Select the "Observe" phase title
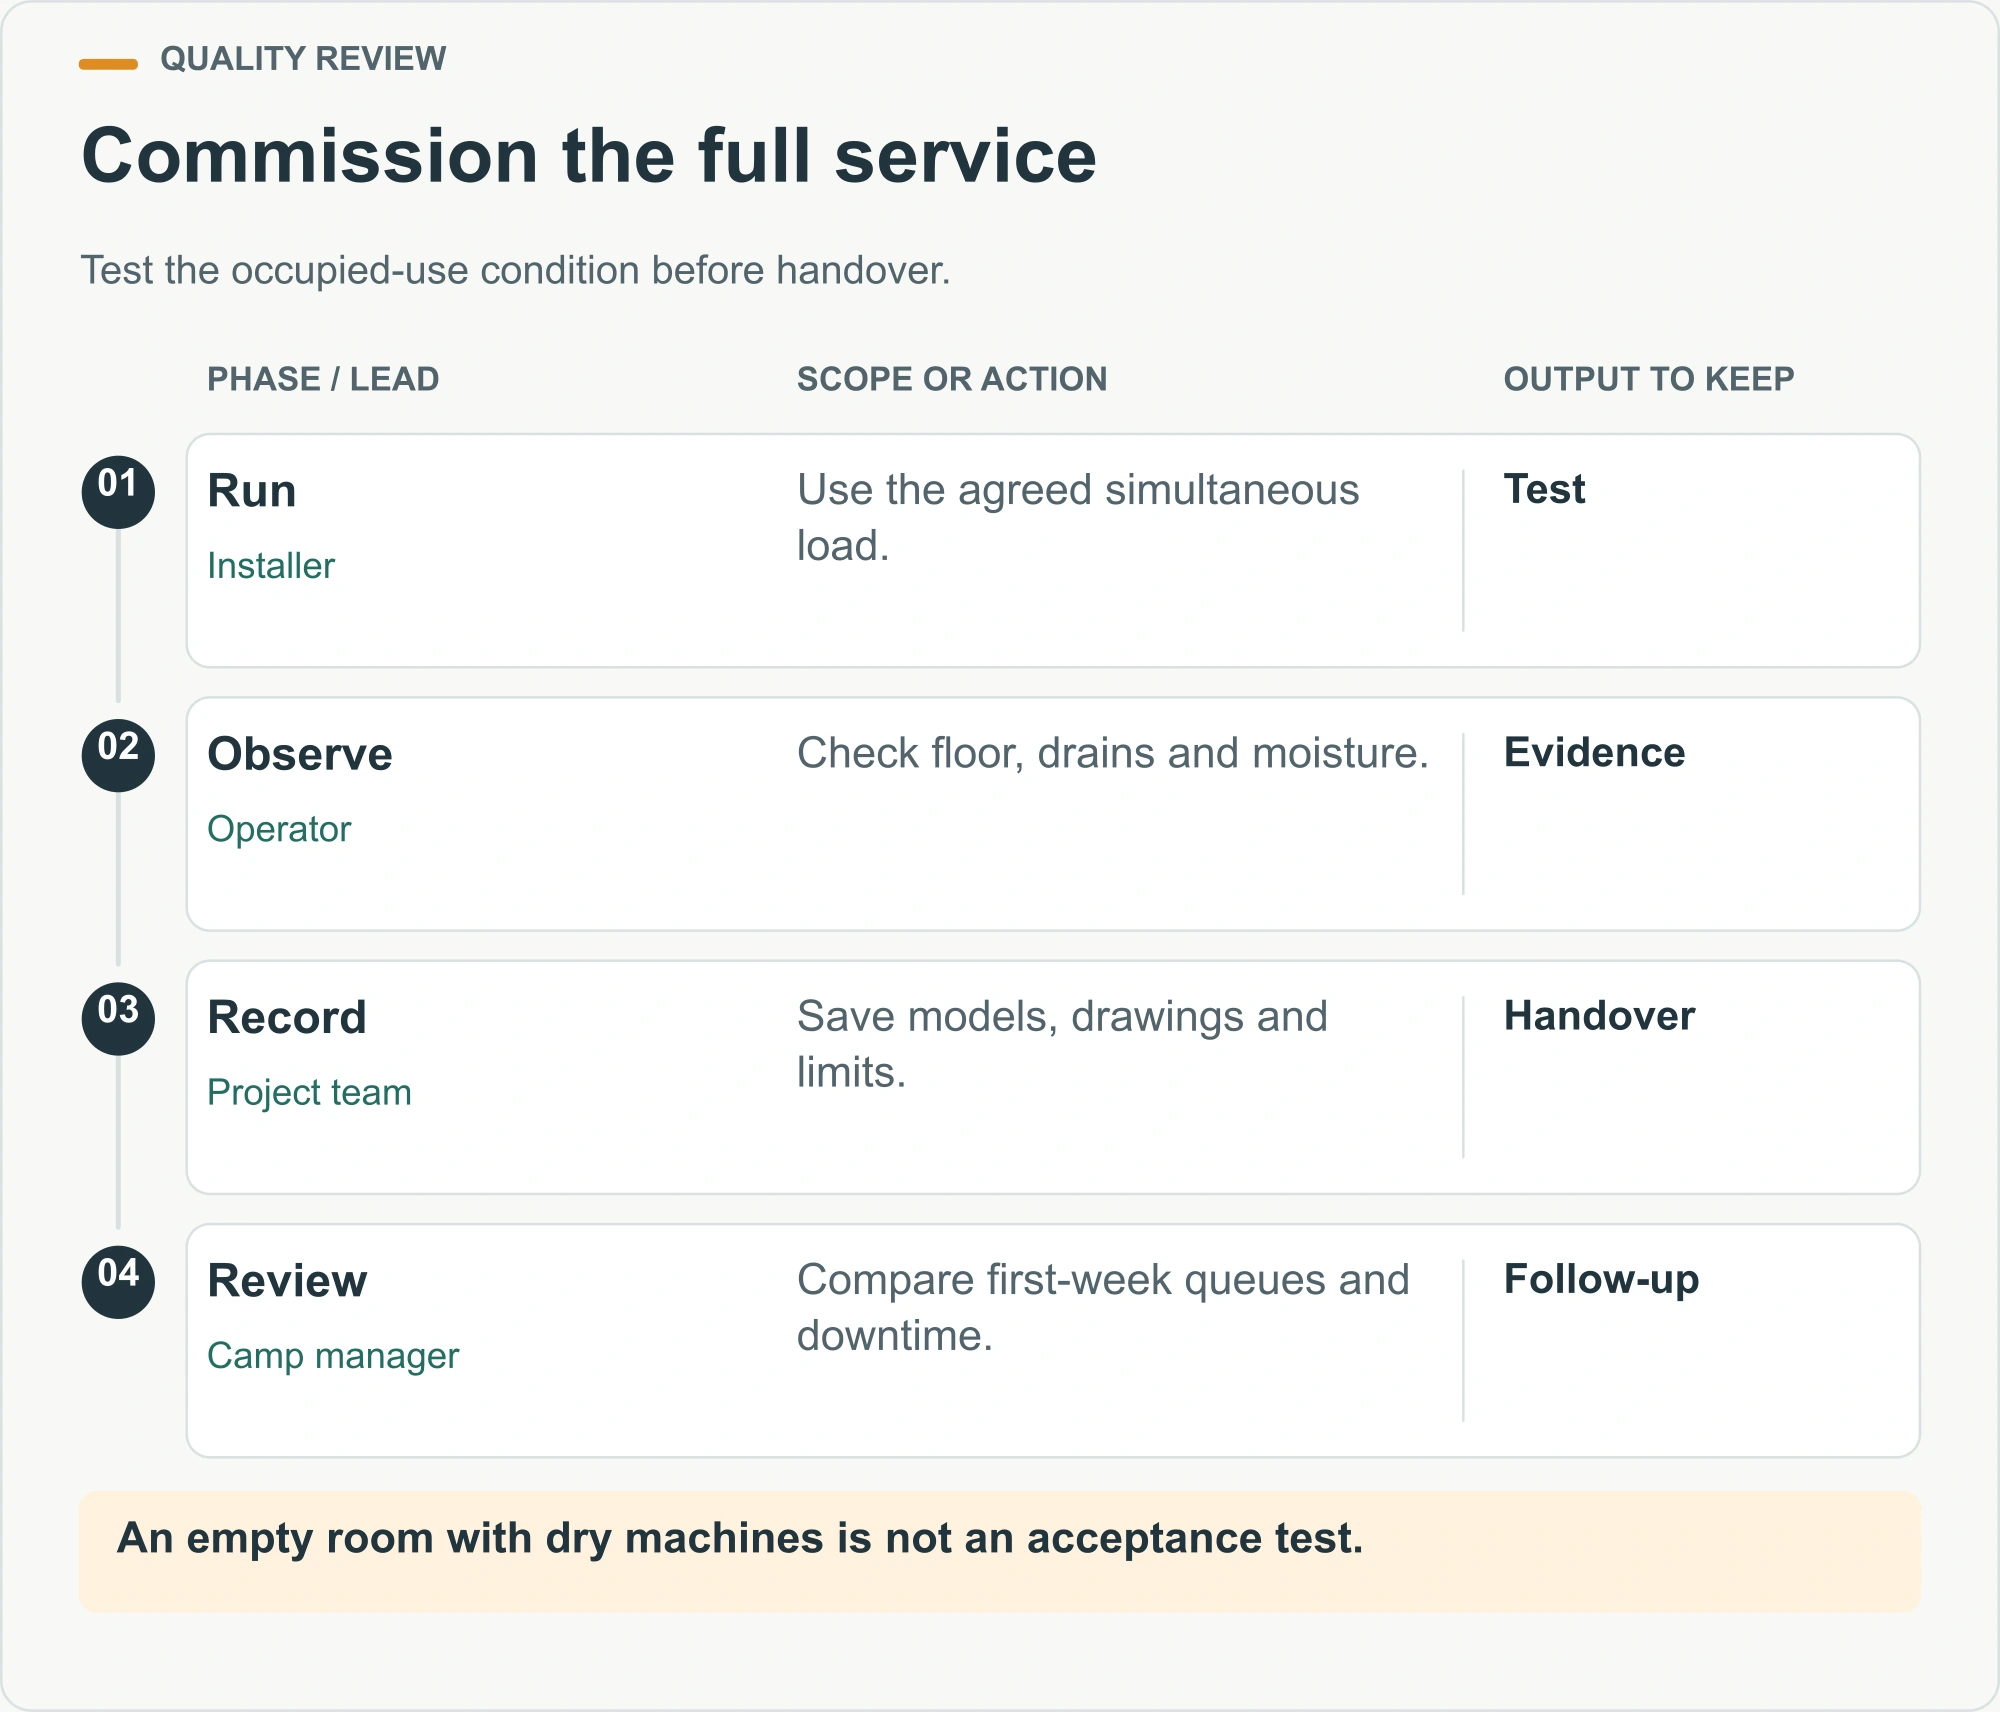Image resolution: width=2000 pixels, height=1712 pixels. point(300,754)
